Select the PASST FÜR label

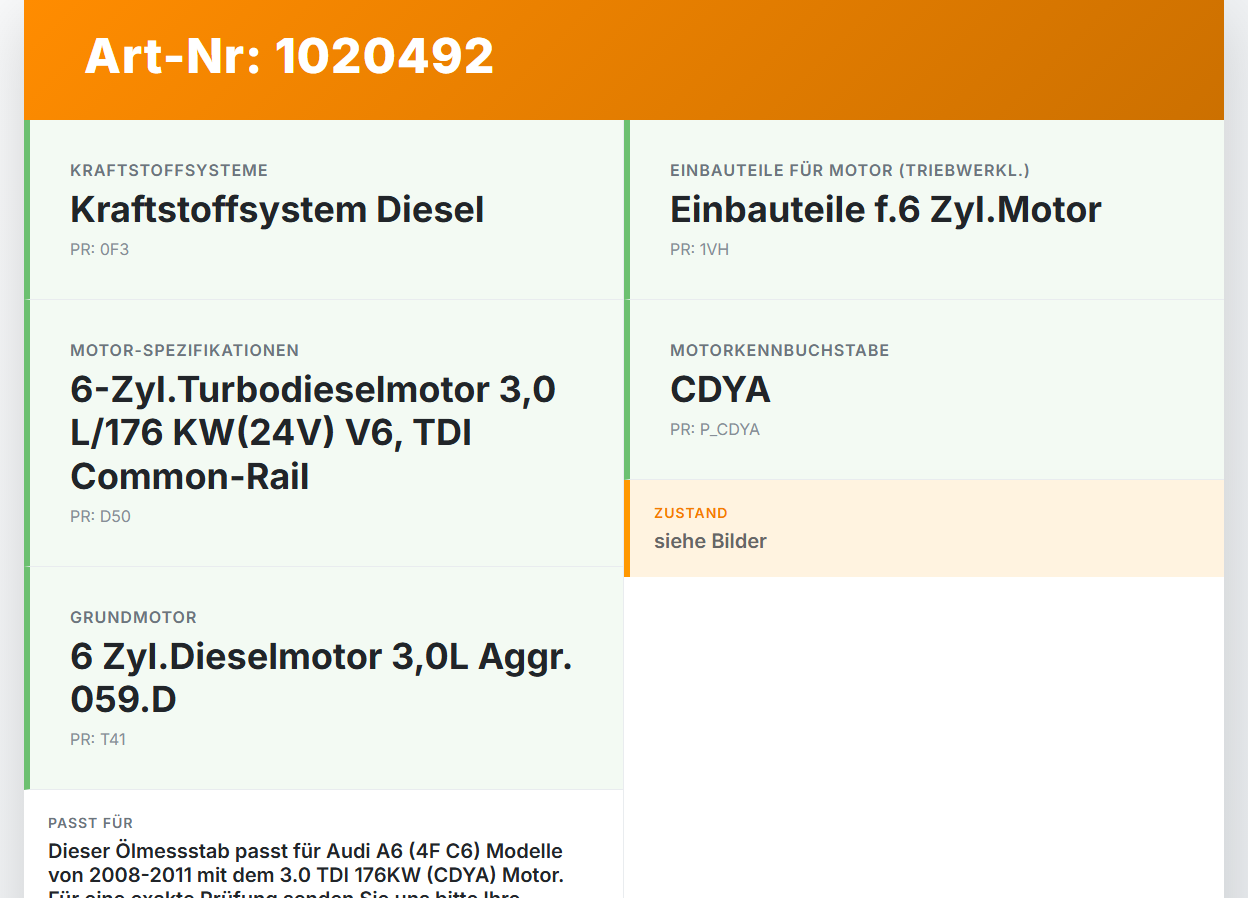91,823
